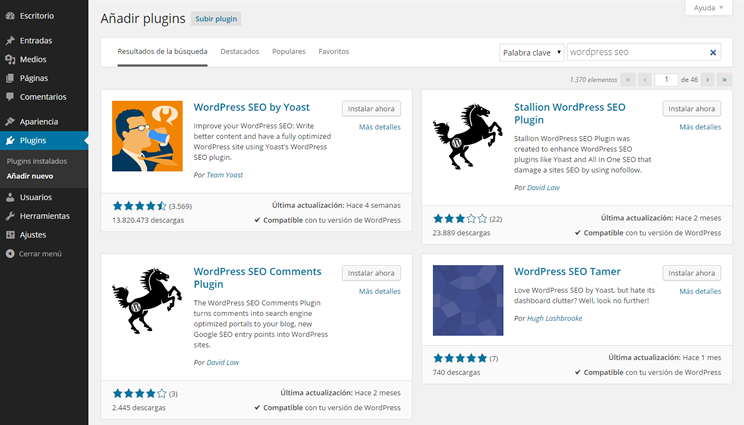Click five-star rating of WordPress SEO Tamer
The image size is (744, 425).
coord(460,358)
